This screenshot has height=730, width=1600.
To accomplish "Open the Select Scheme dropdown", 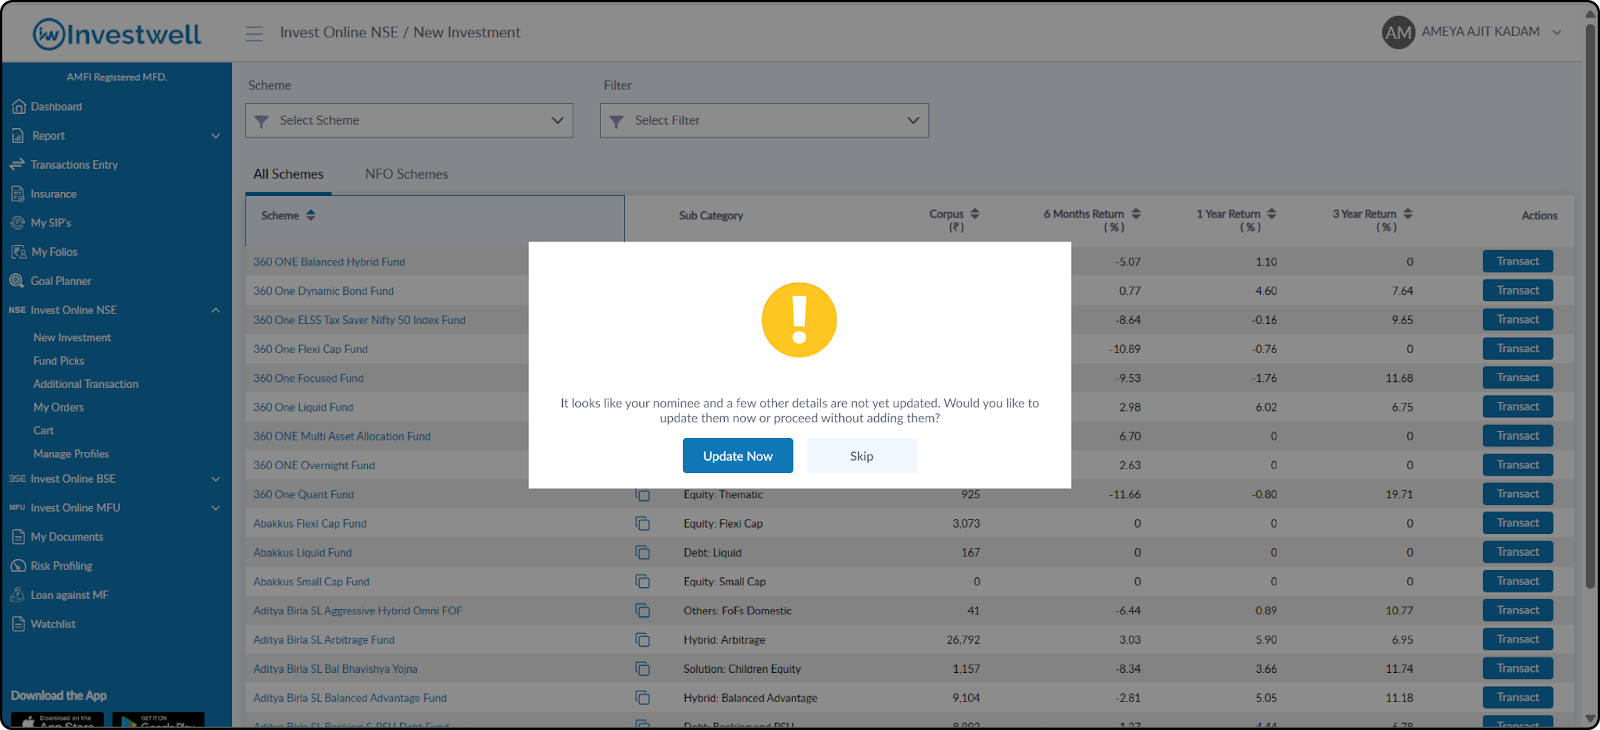I will (409, 121).
